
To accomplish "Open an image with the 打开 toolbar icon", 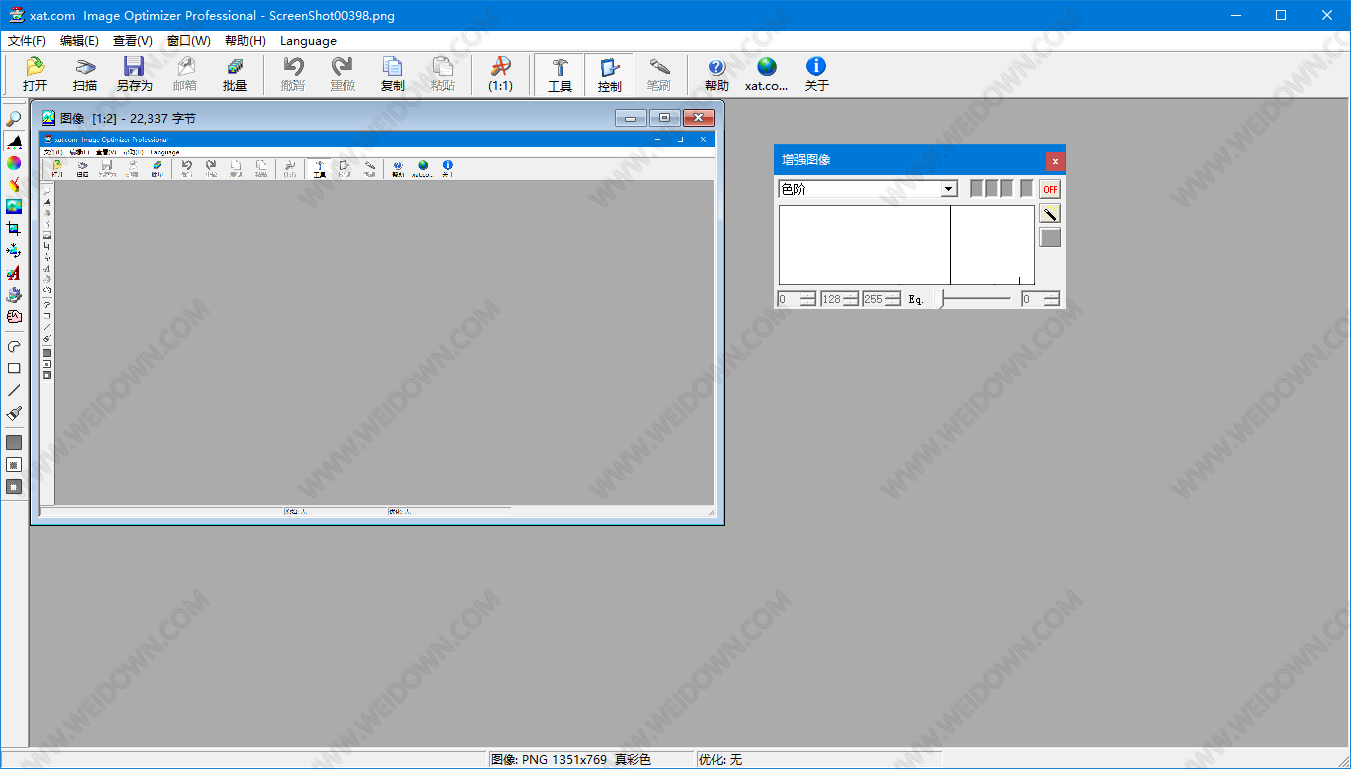I will point(35,74).
